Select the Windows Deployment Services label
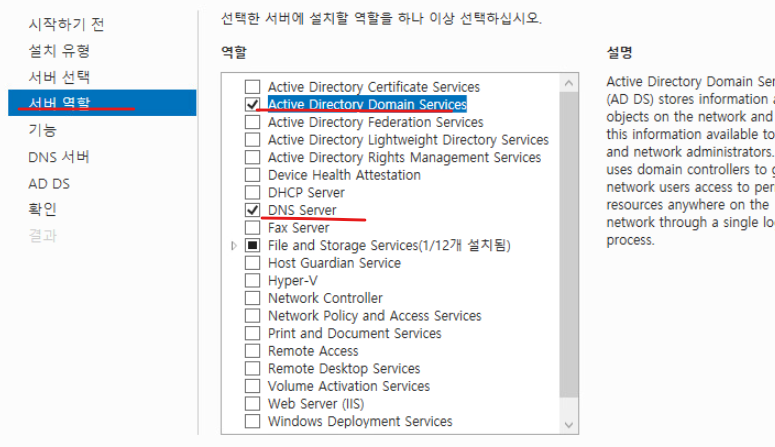 (x=360, y=421)
